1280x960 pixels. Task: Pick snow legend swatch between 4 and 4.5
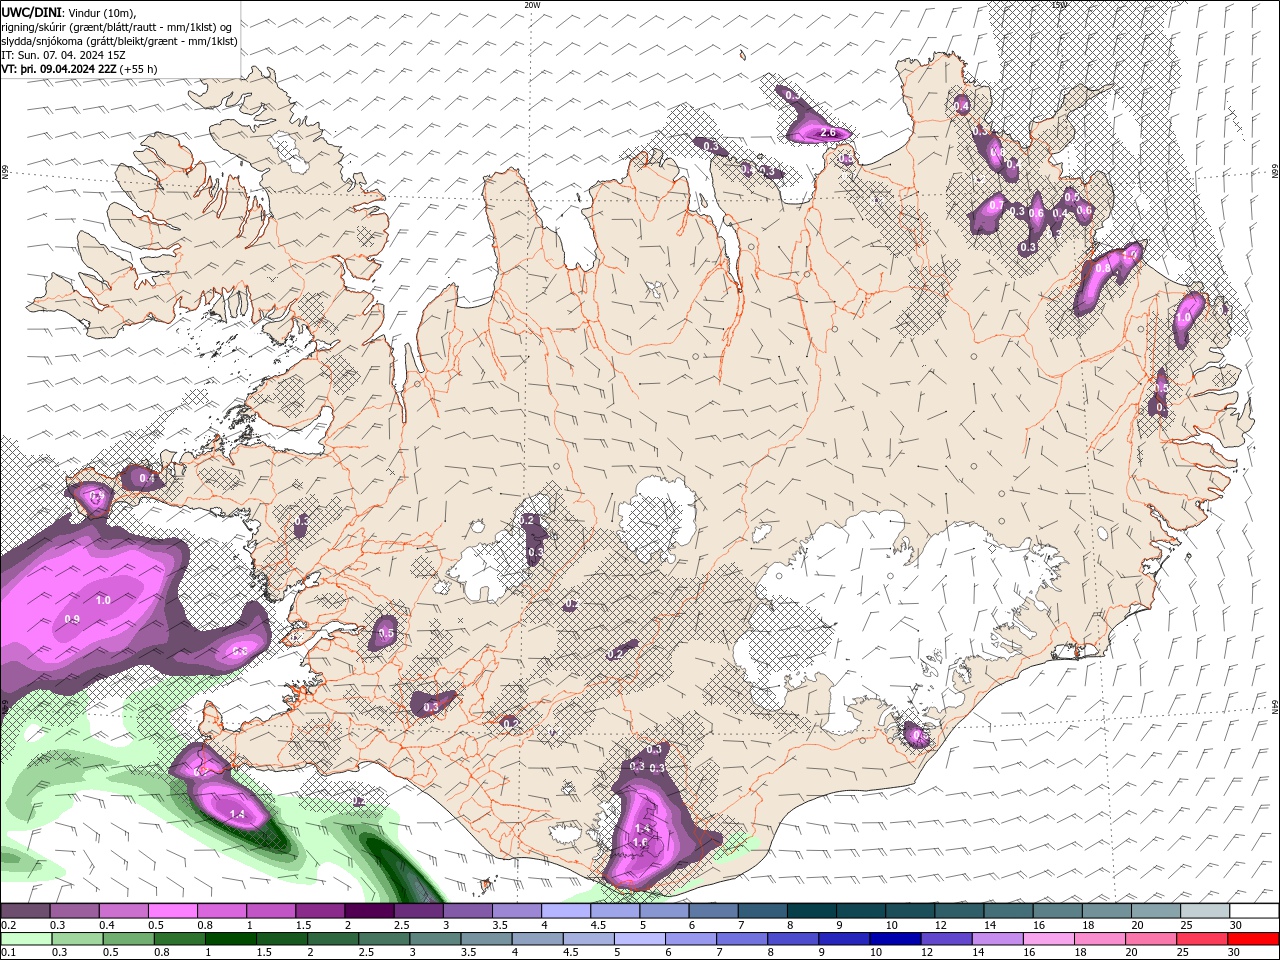click(x=566, y=911)
